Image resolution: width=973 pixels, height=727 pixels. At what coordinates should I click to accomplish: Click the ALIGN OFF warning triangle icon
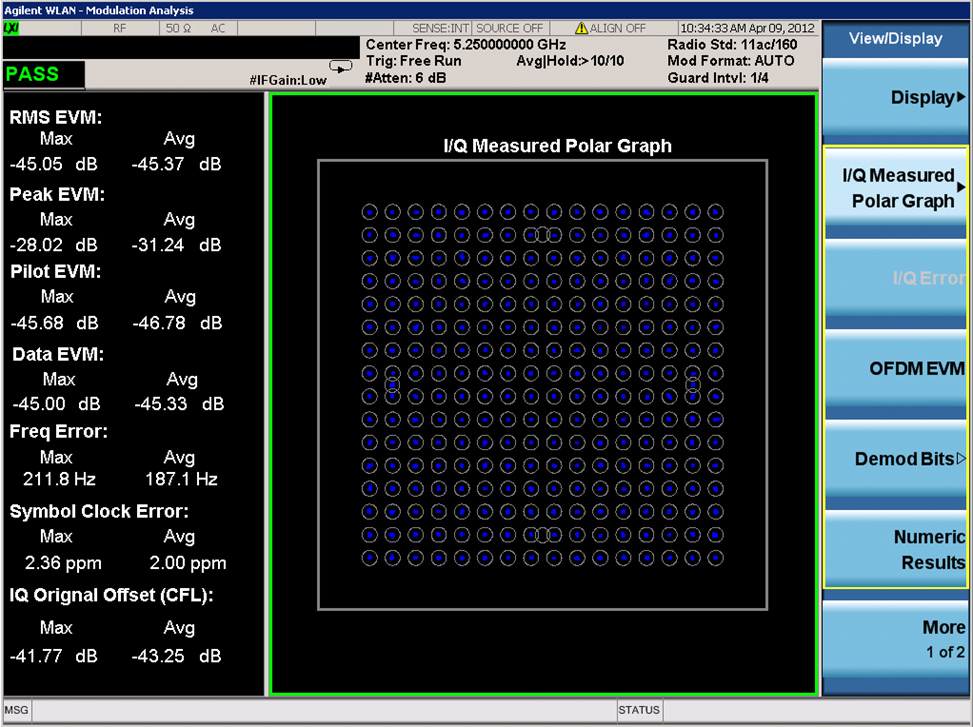pyautogui.click(x=580, y=28)
